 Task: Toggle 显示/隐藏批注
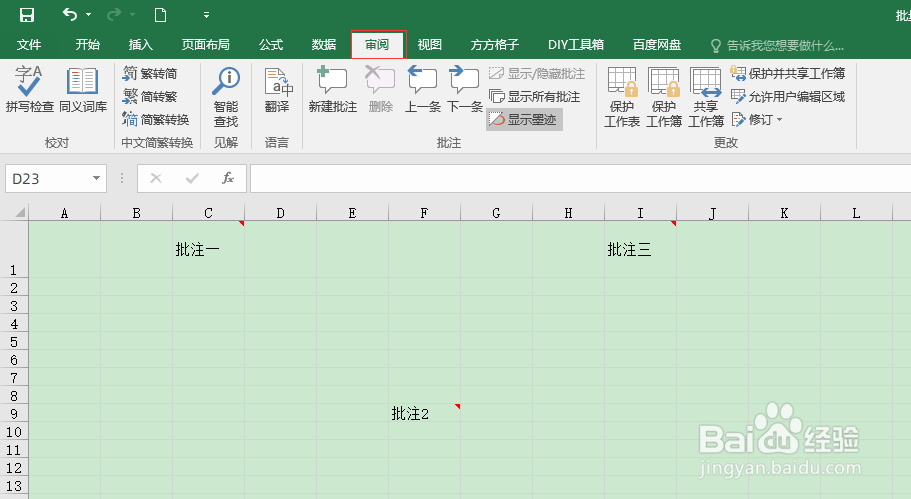537,74
